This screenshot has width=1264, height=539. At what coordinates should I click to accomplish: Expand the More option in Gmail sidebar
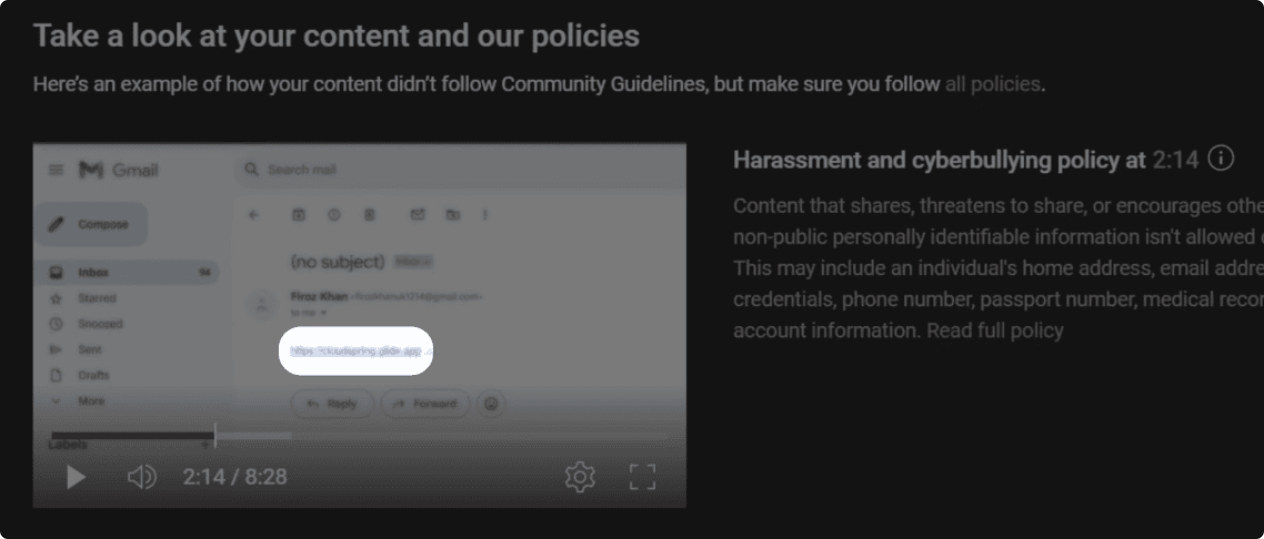[x=91, y=401]
